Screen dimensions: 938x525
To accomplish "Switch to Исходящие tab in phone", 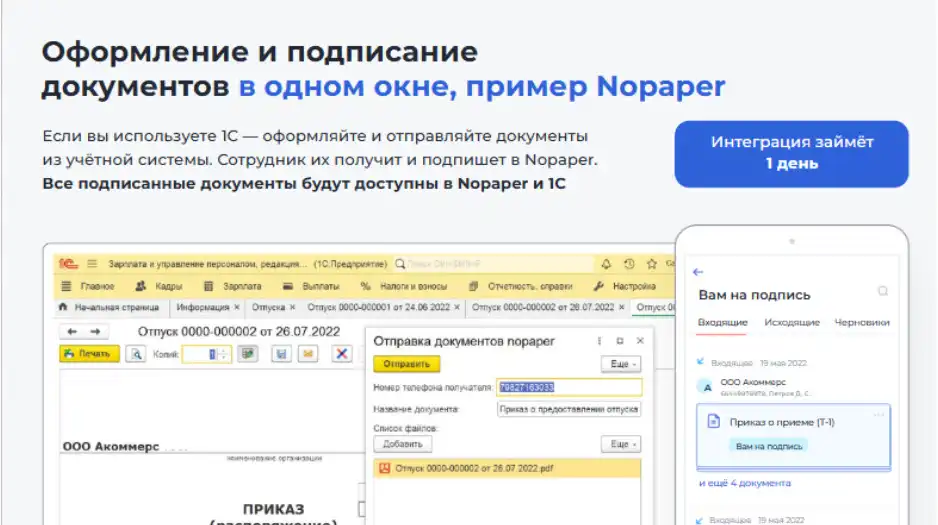I will click(x=791, y=323).
